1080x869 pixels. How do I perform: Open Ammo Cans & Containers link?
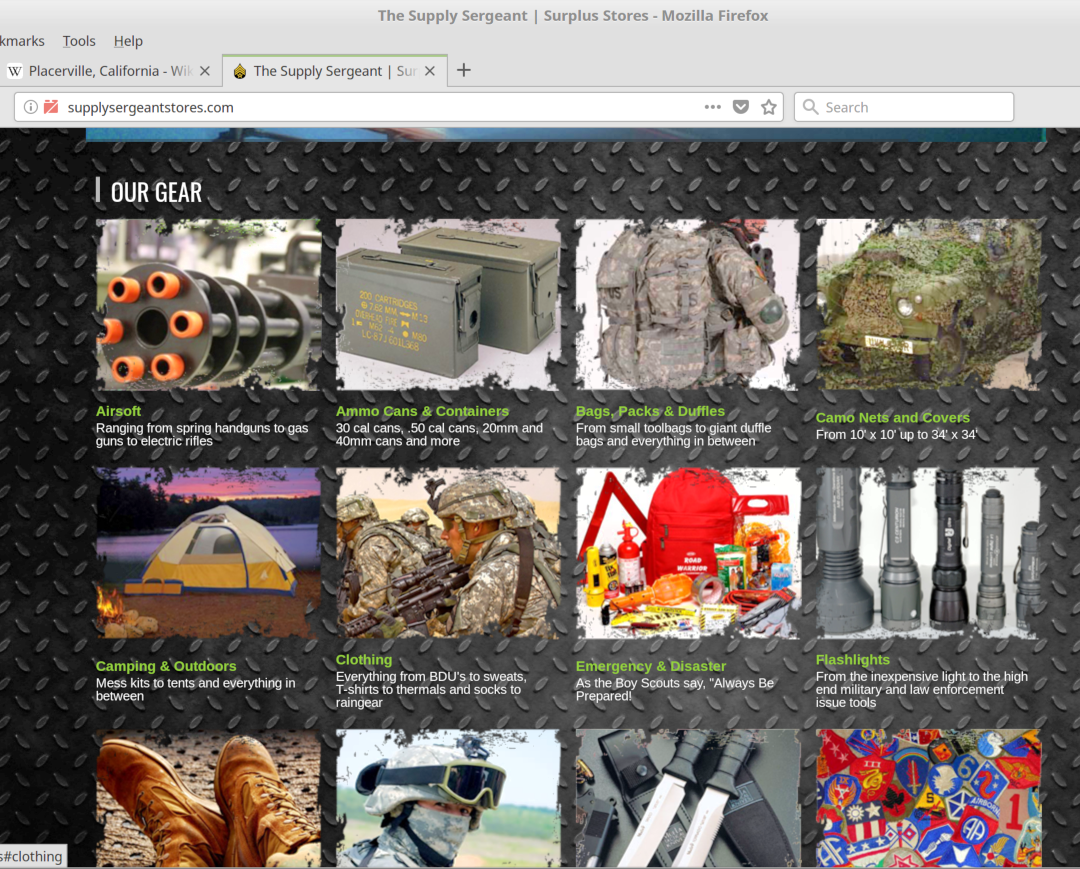422,411
